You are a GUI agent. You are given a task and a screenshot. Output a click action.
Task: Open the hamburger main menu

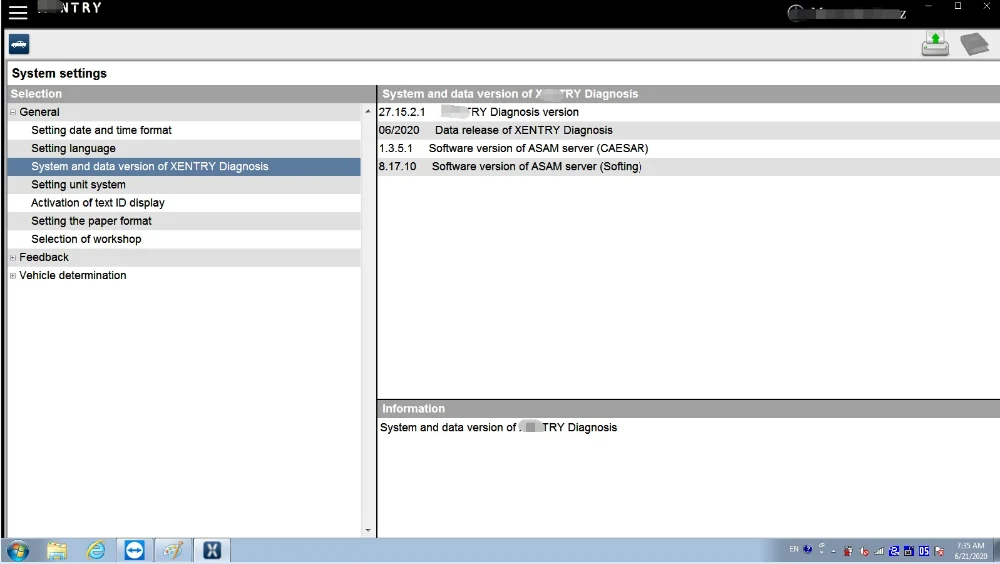click(x=18, y=11)
